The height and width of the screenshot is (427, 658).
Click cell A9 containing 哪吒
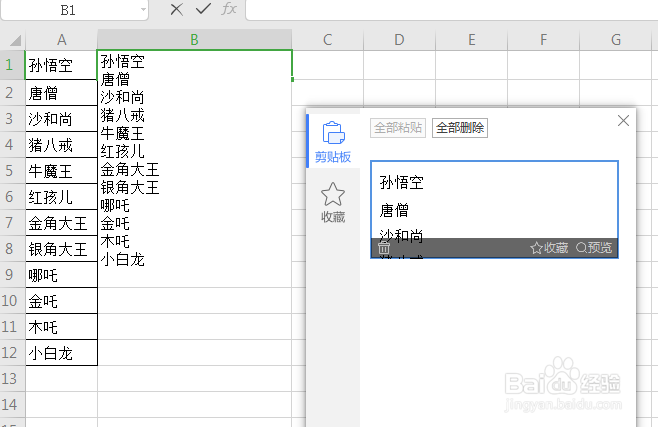click(61, 275)
